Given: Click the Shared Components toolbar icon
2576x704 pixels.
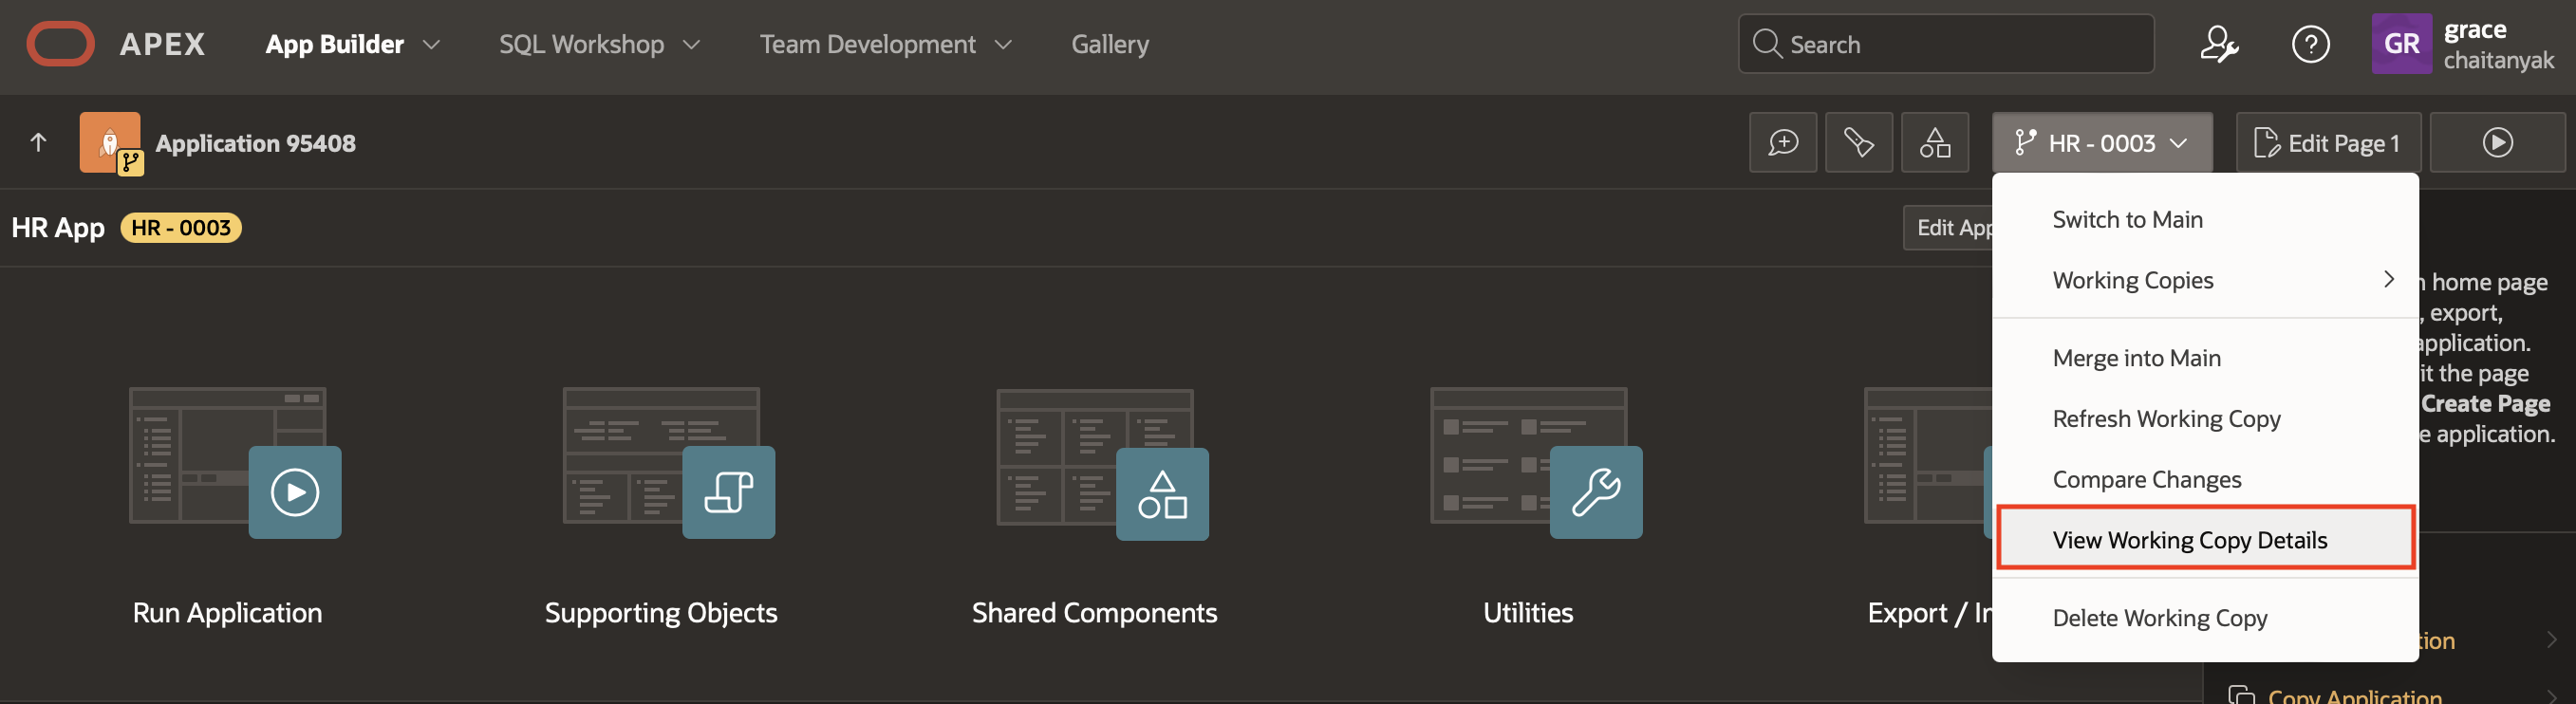Looking at the screenshot, I should [1934, 143].
